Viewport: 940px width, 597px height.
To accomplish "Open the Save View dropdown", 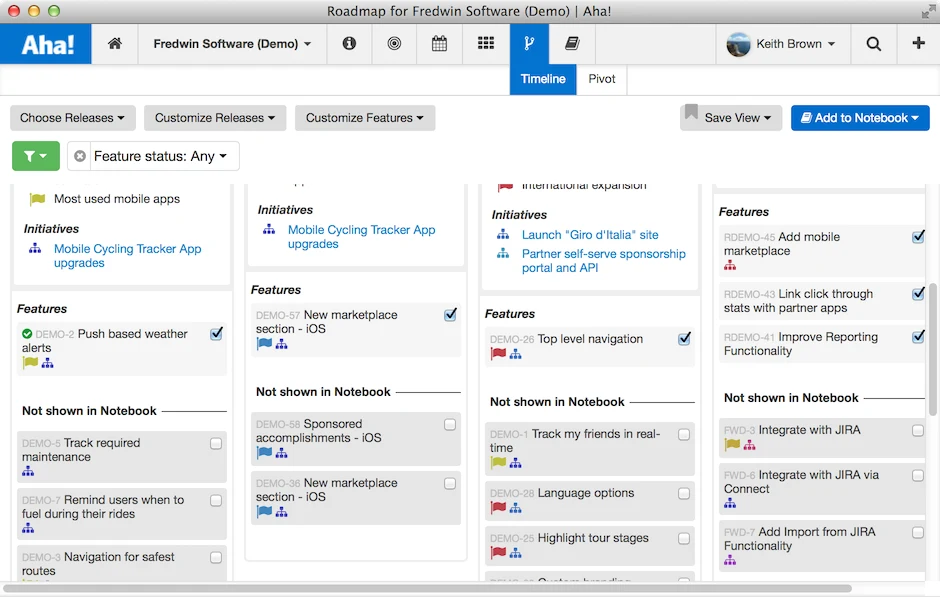I will point(731,118).
